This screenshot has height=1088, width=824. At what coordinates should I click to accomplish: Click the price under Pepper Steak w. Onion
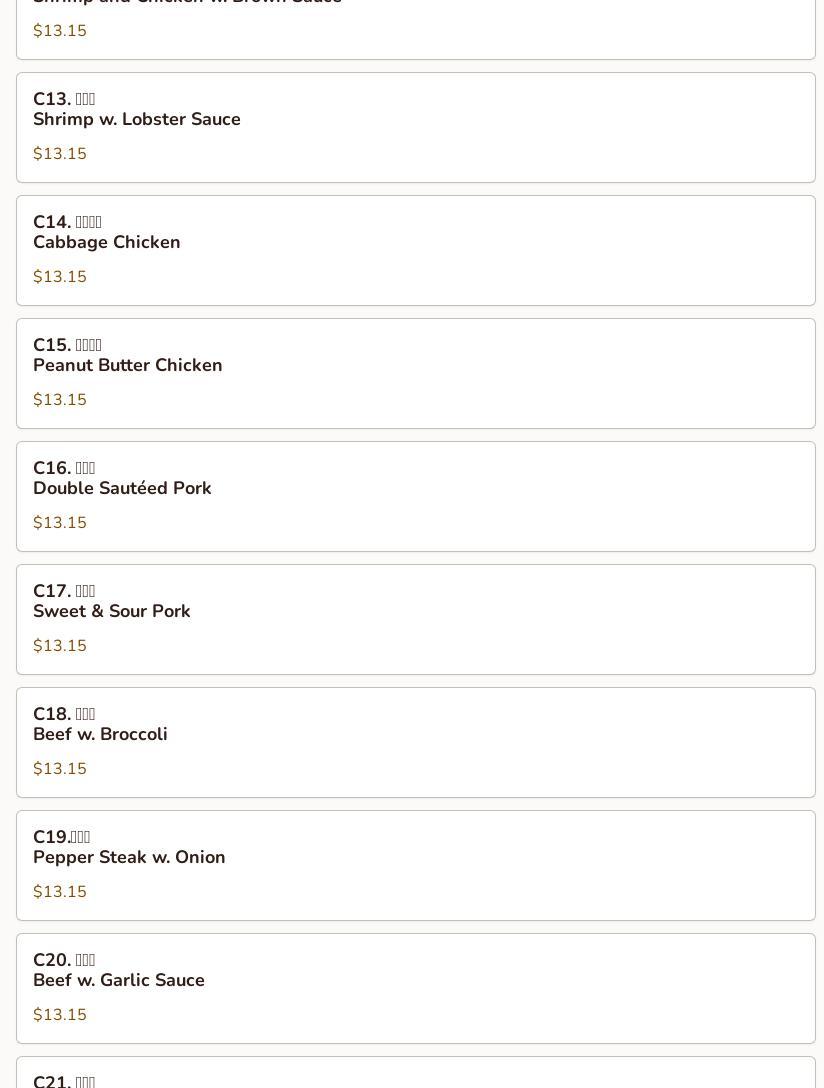coord(60,892)
